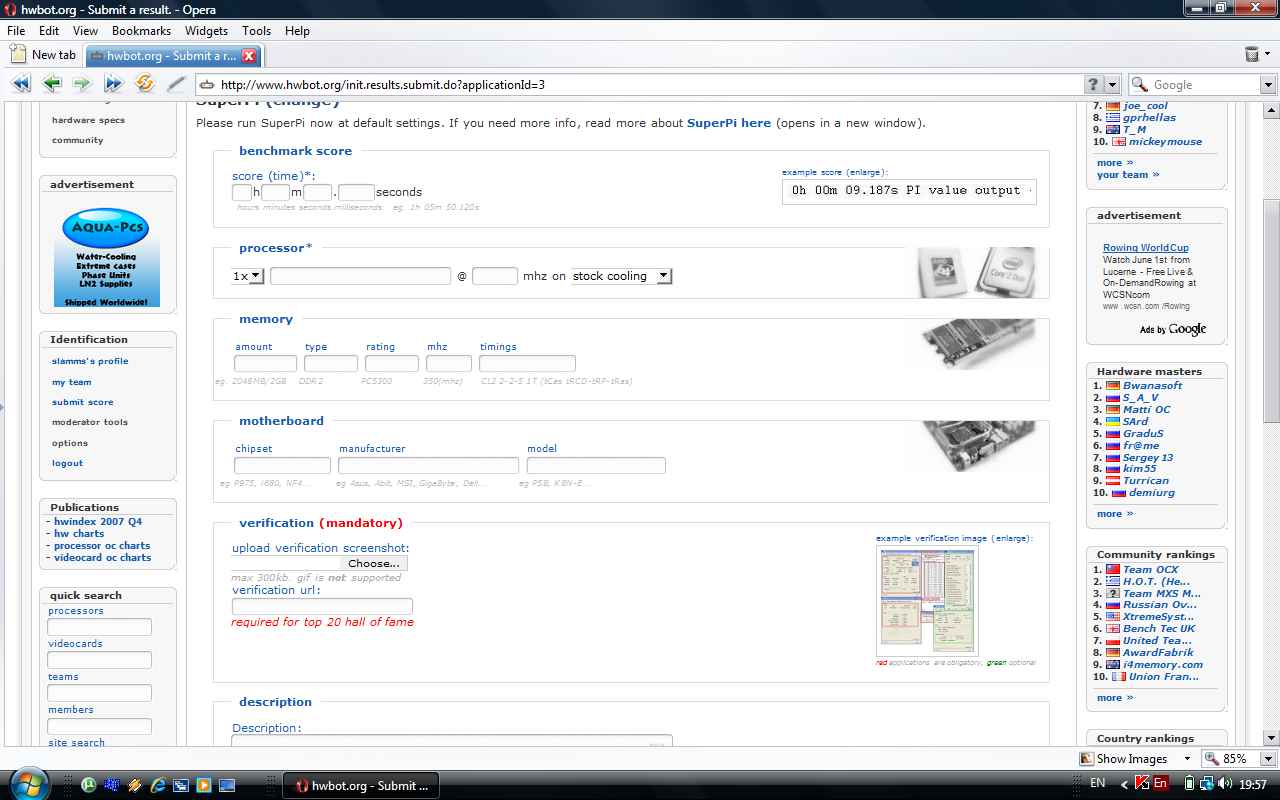Click the hwbot.org taskbar window button

(361, 785)
